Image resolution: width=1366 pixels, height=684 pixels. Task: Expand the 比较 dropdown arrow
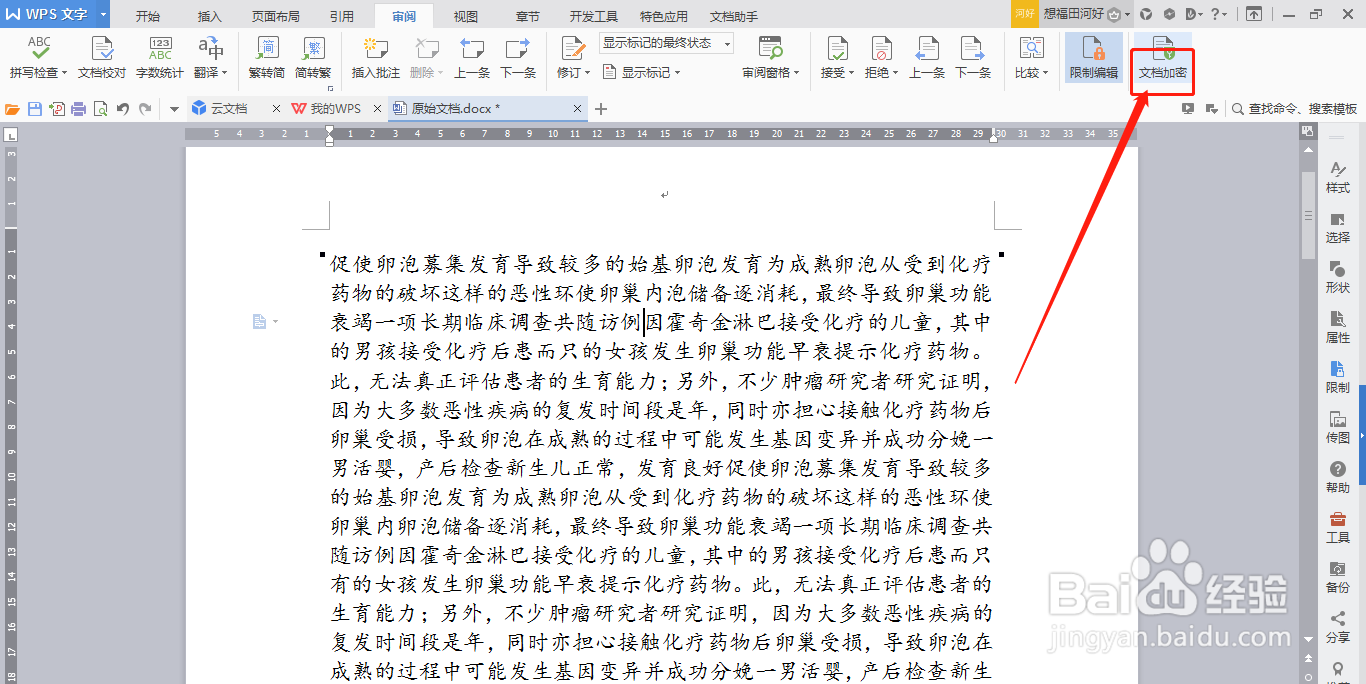point(1045,73)
